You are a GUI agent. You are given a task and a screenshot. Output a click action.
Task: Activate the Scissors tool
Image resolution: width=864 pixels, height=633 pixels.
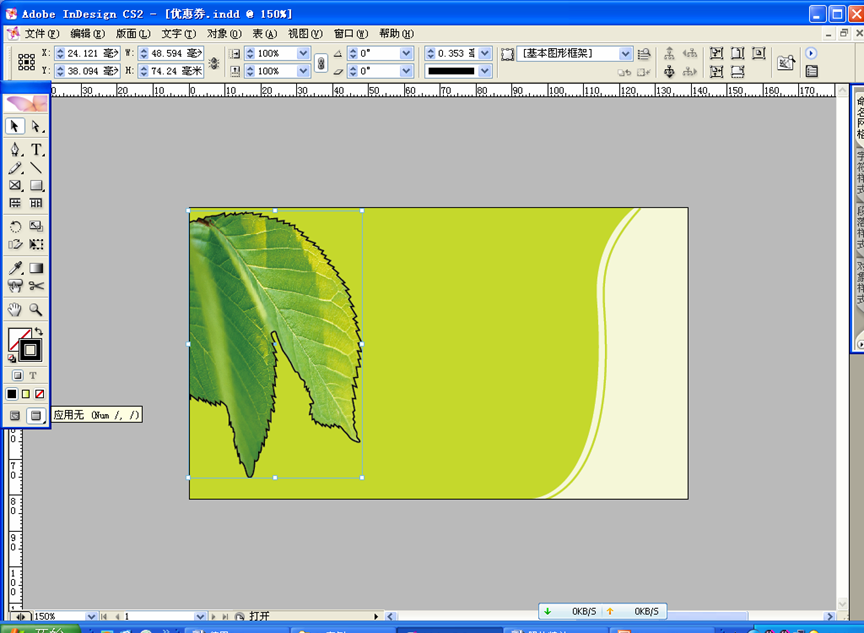[36, 286]
